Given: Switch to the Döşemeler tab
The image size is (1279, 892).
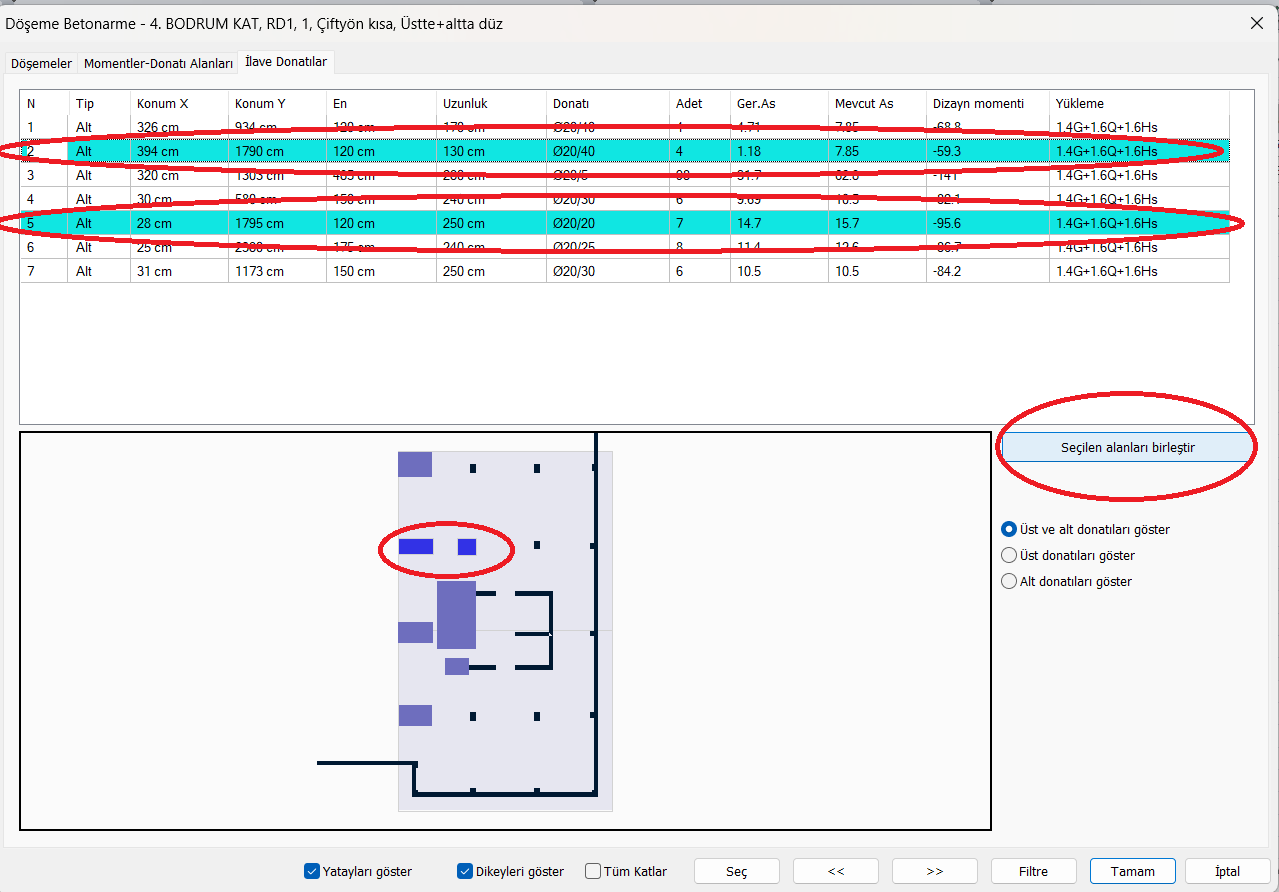Looking at the screenshot, I should (41, 63).
